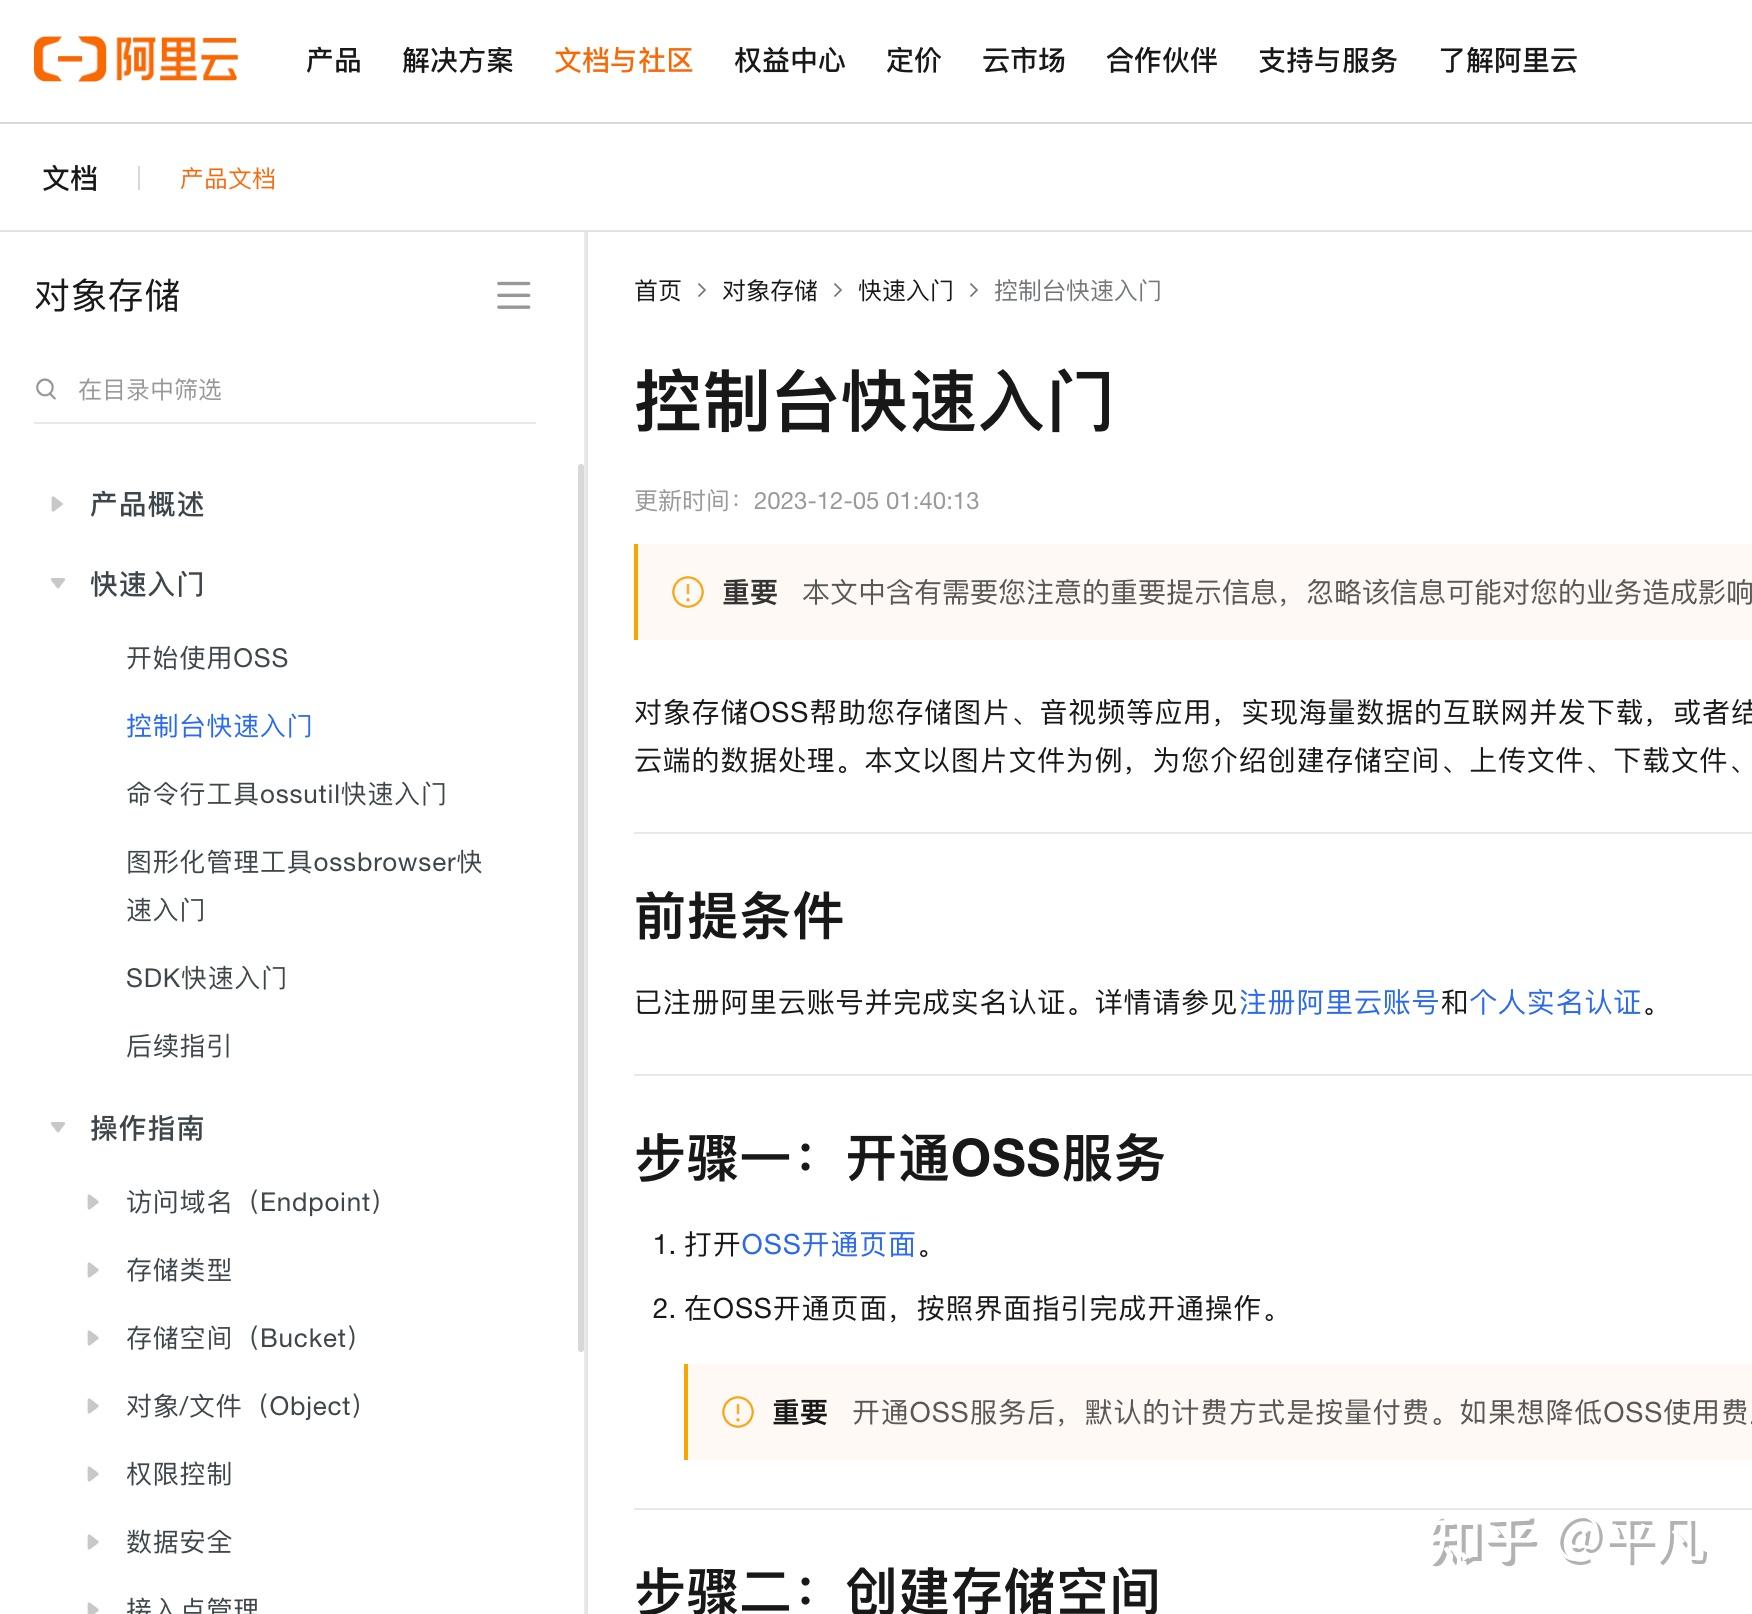The height and width of the screenshot is (1614, 1752).
Task: Collapse the 快速入门 tree arrow
Action: (58, 583)
